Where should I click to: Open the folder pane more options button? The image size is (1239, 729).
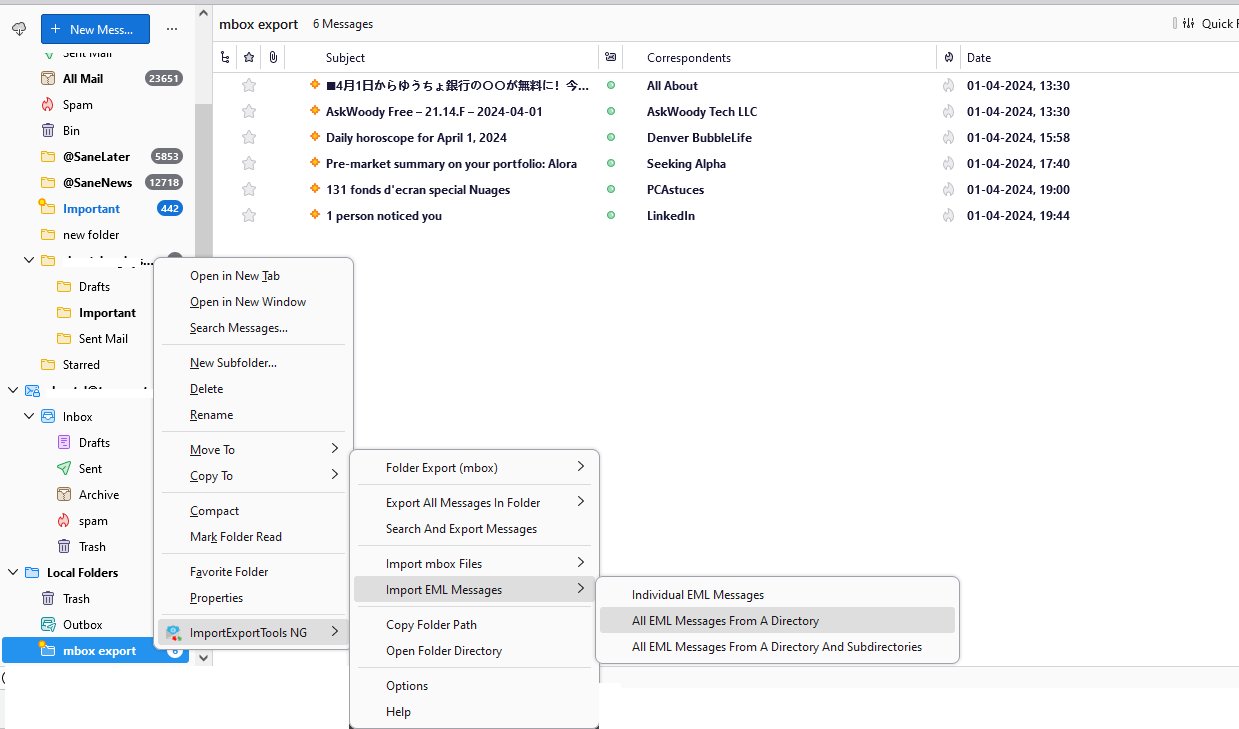coord(172,29)
